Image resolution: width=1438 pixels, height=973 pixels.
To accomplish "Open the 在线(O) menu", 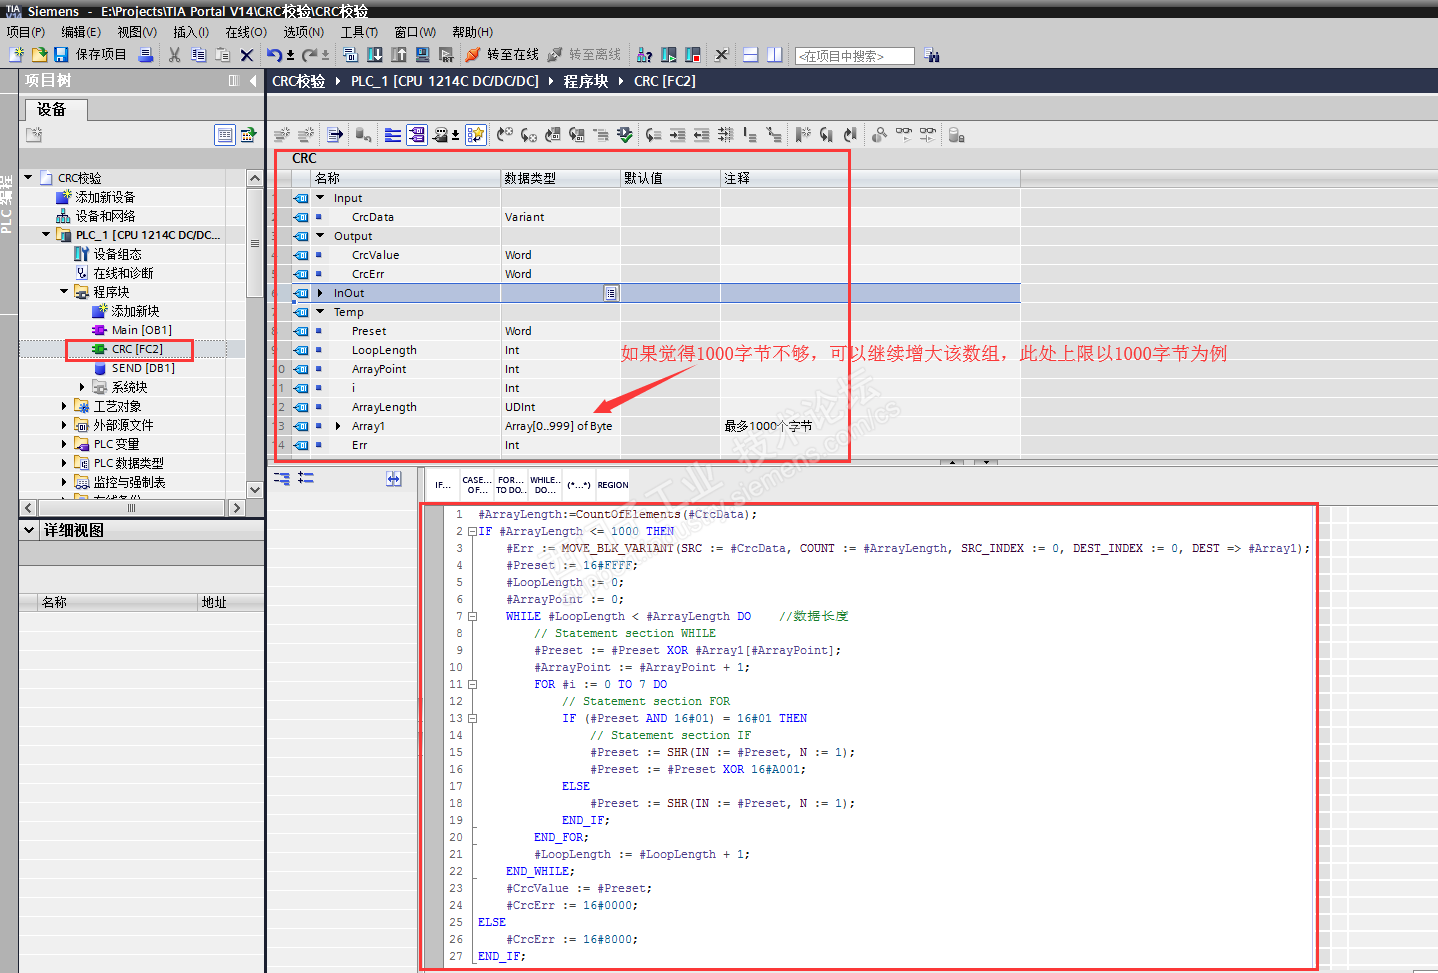I will (x=245, y=32).
